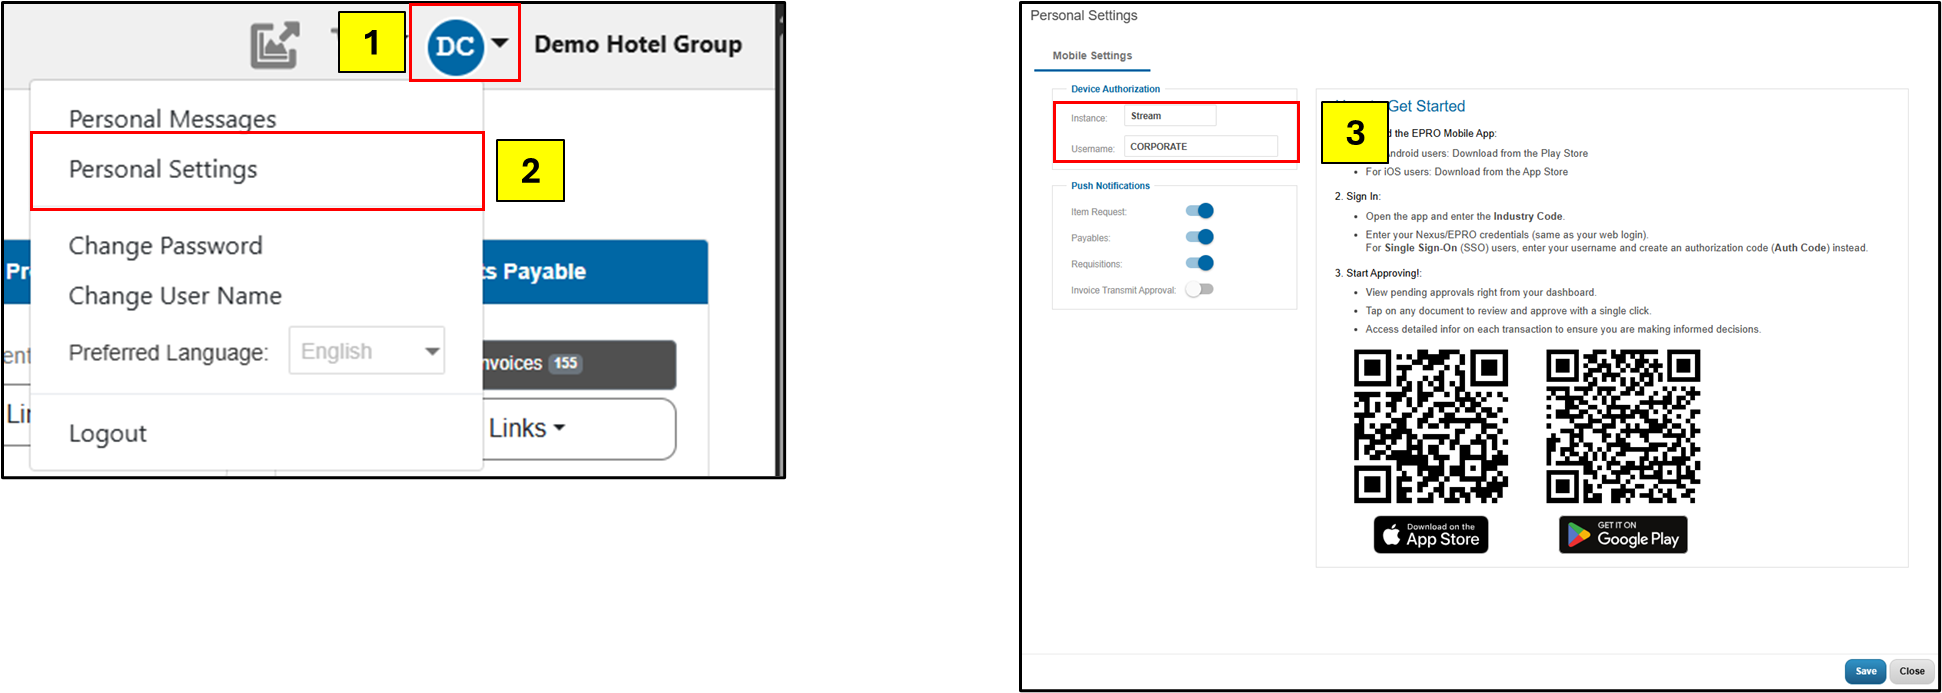This screenshot has width=1942, height=693.
Task: Click the Download on the App Store badge
Action: pyautogui.click(x=1430, y=535)
